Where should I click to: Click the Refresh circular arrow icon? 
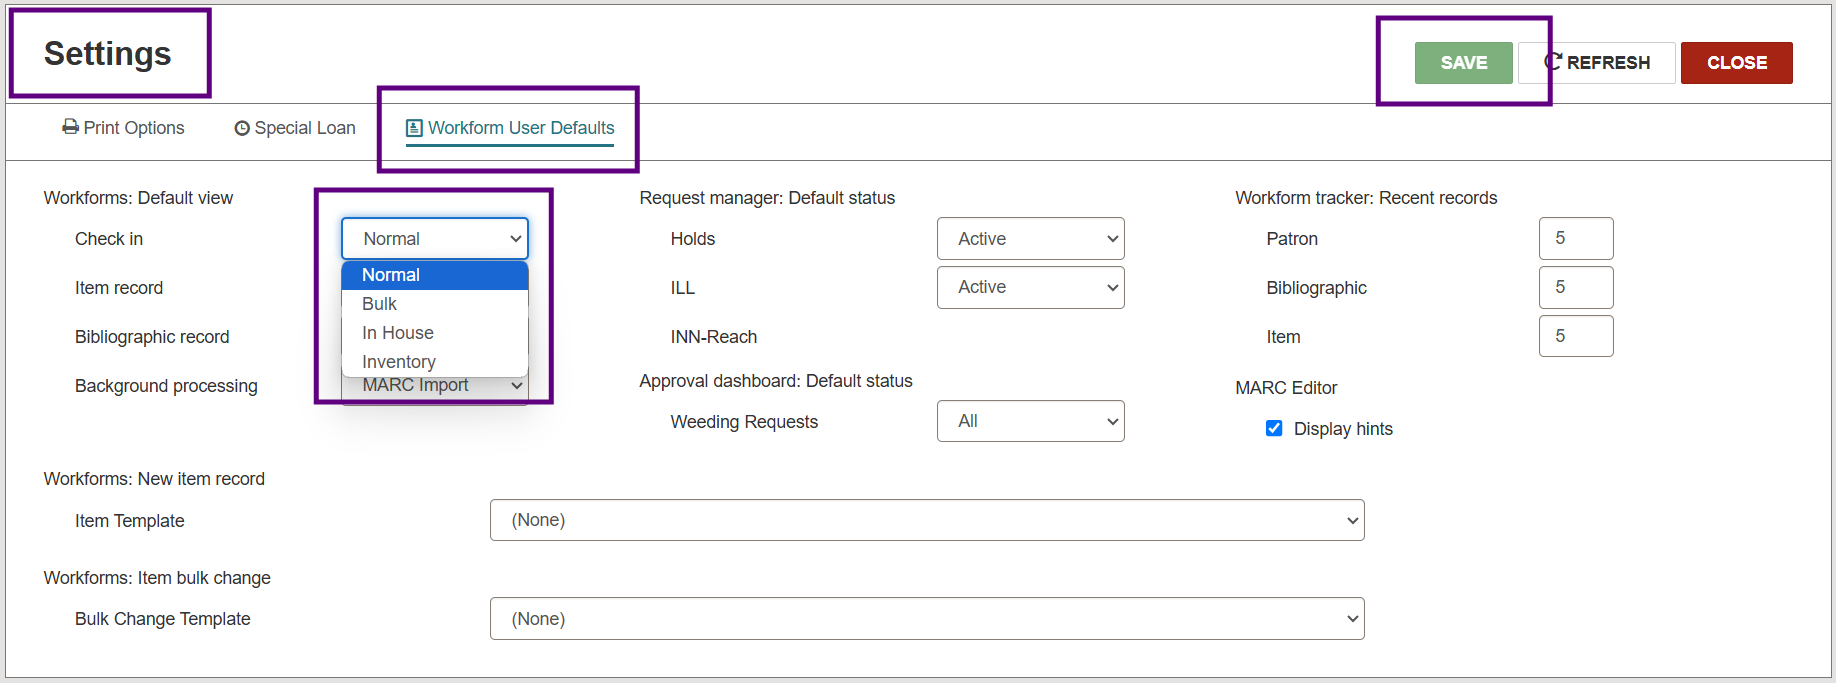(x=1553, y=62)
